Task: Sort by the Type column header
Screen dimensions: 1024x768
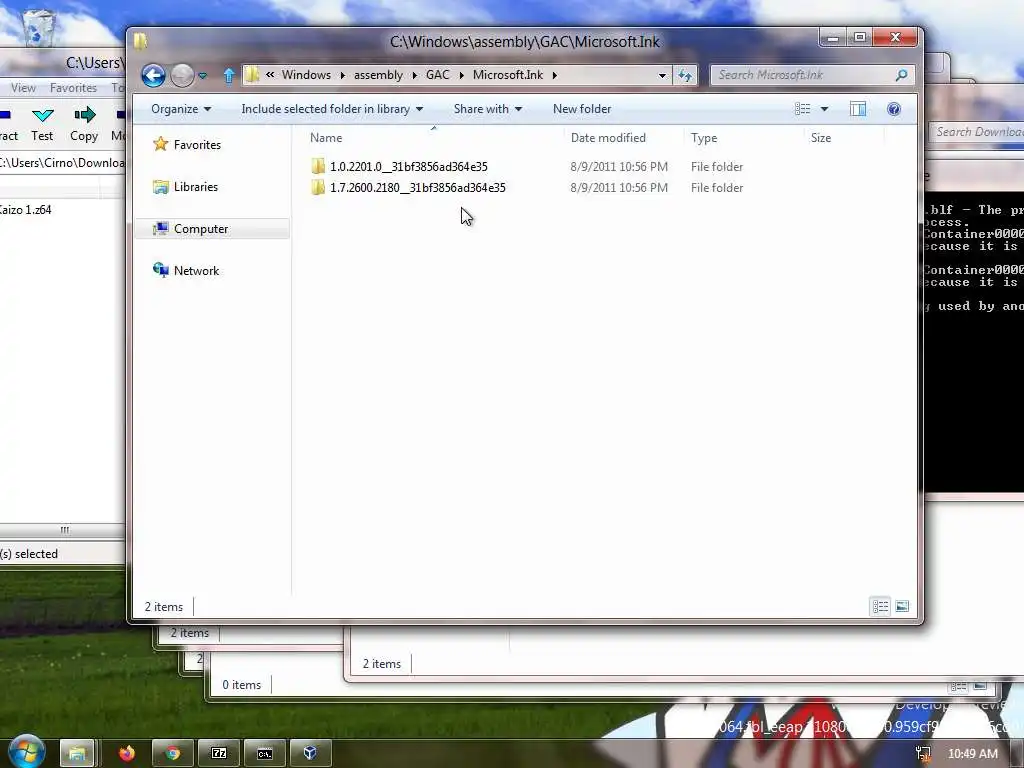Action: pos(744,138)
